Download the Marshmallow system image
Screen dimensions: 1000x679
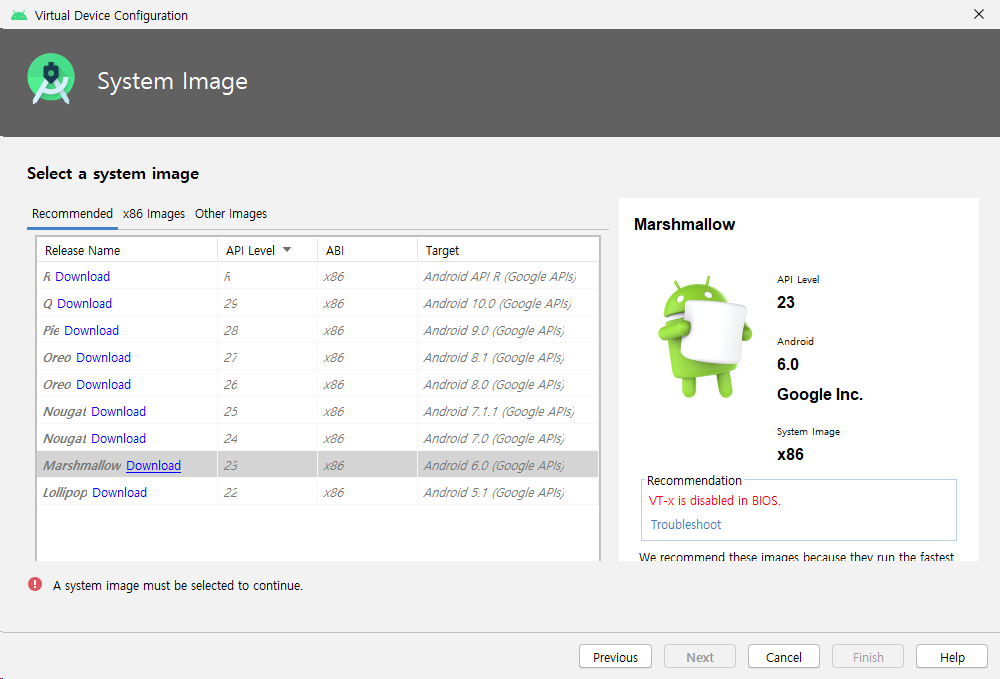point(153,466)
